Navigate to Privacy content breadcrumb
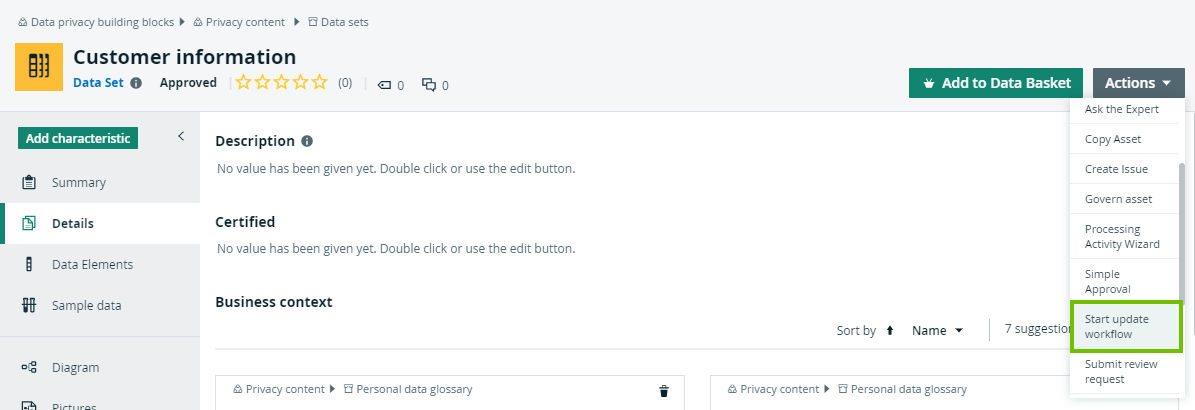 point(245,22)
